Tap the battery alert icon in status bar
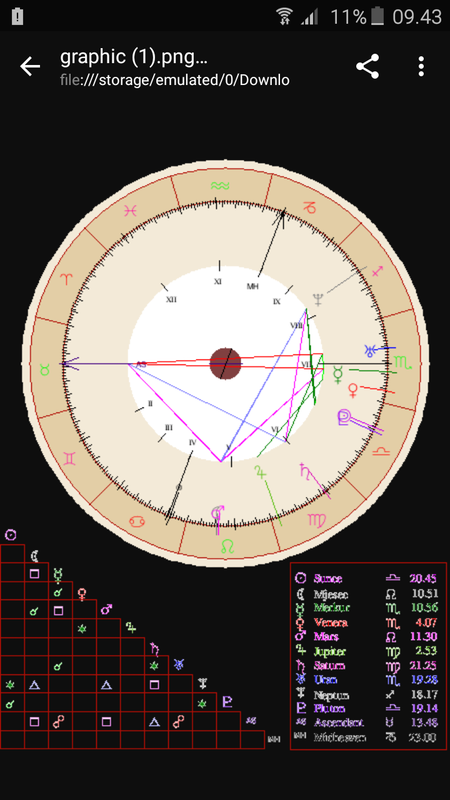The width and height of the screenshot is (450, 800). pos(17,17)
